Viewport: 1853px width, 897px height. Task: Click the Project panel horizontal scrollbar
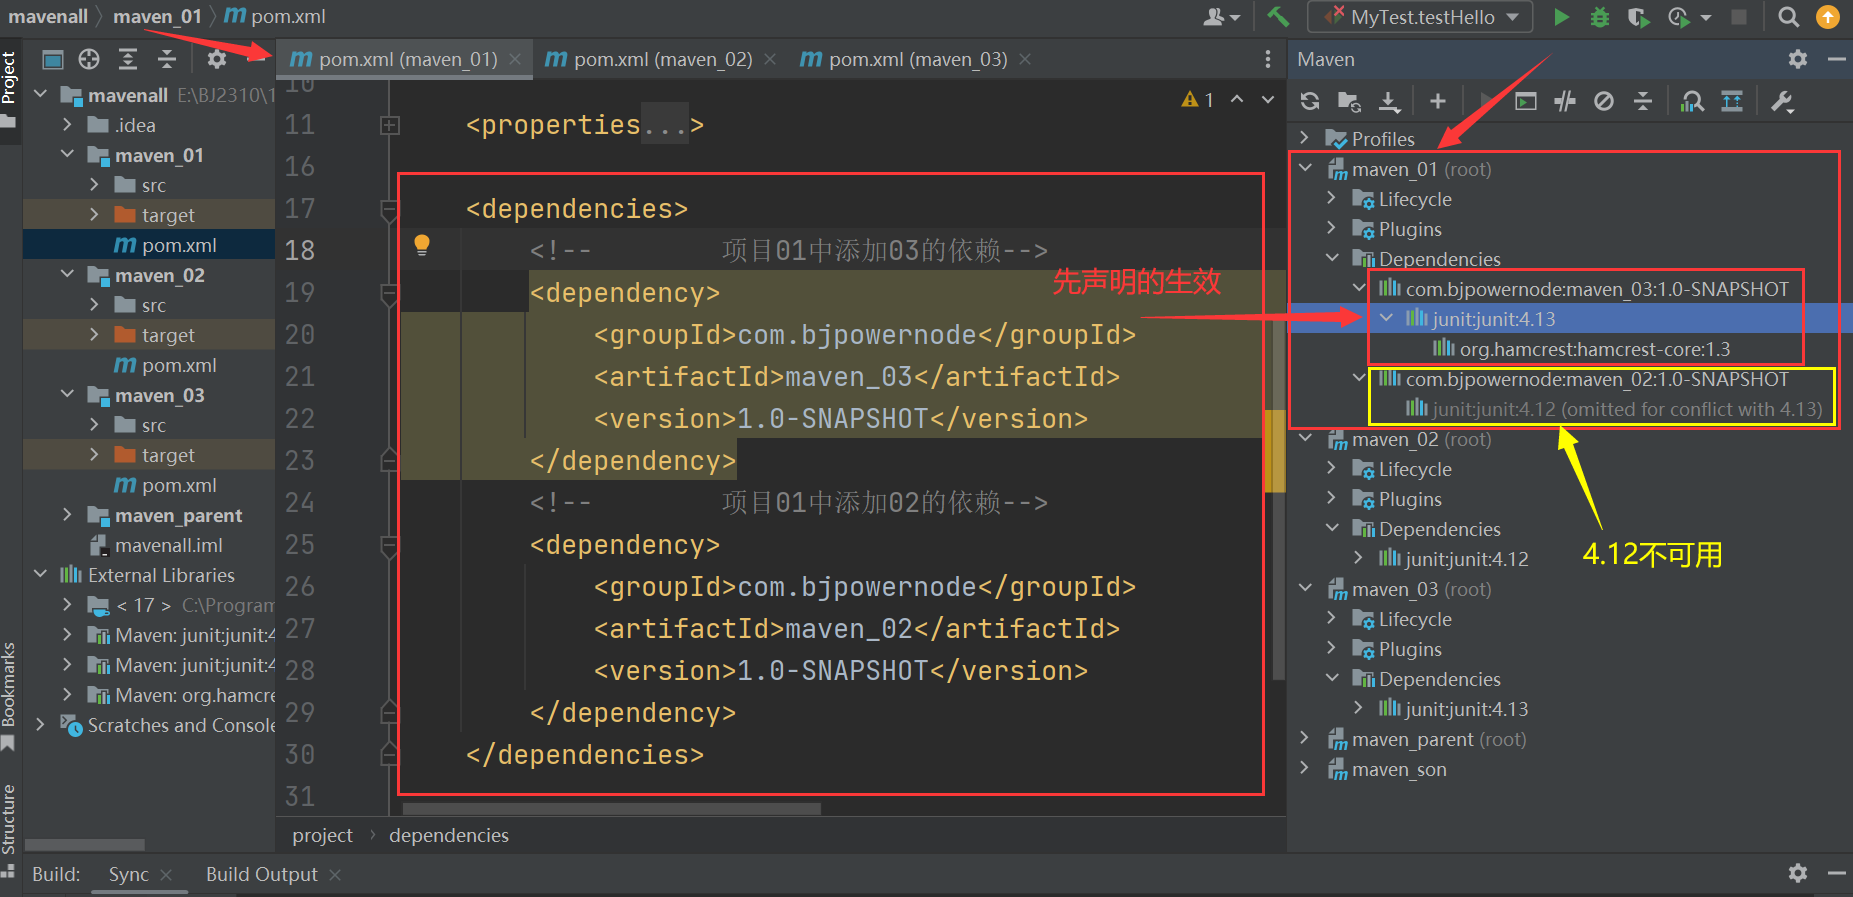[x=85, y=844]
